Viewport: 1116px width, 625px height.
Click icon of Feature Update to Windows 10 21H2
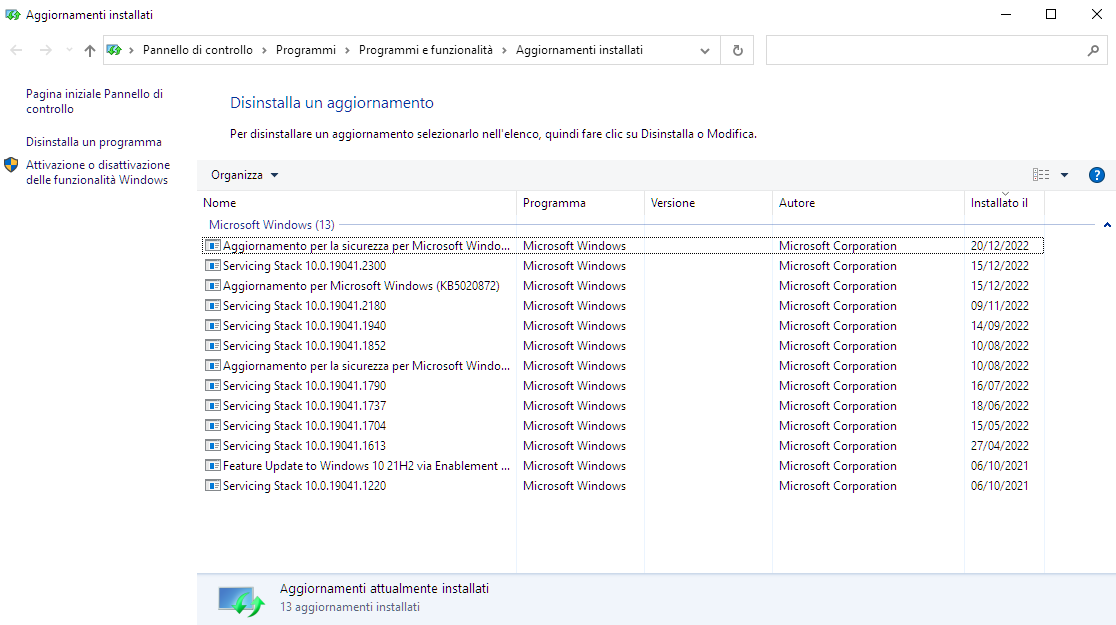click(212, 466)
